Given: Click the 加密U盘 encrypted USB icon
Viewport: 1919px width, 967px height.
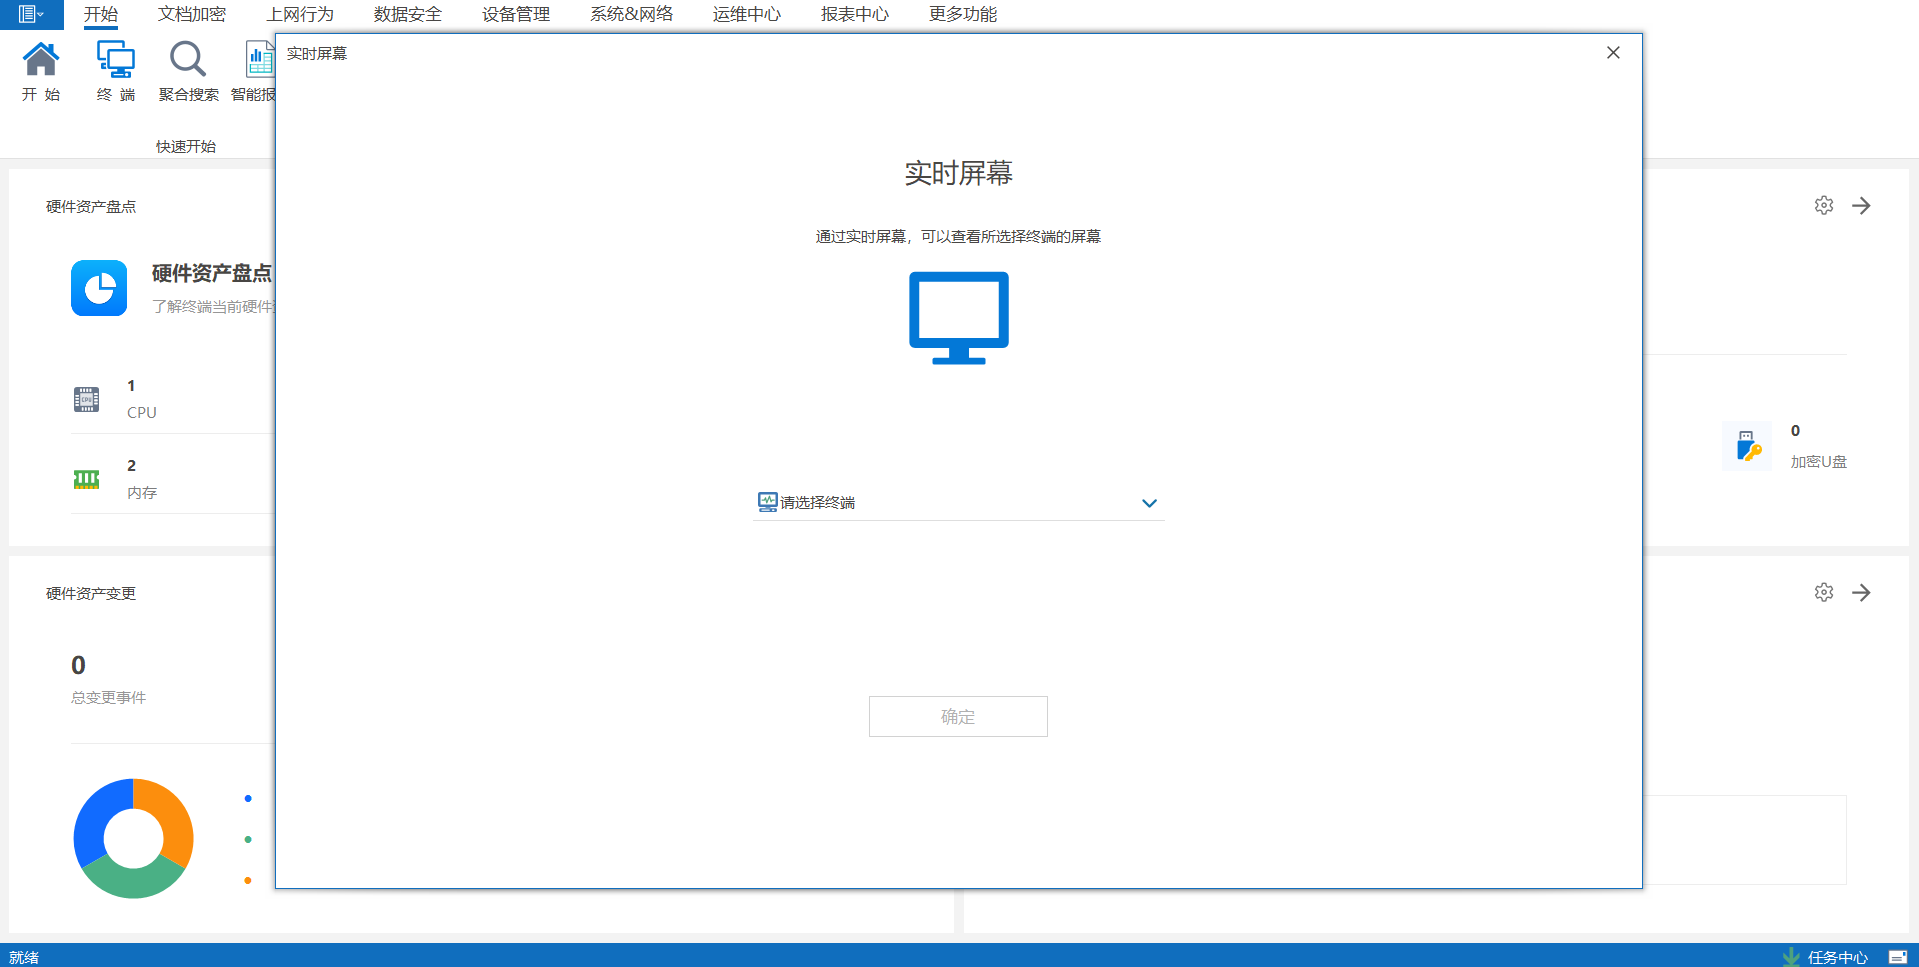Looking at the screenshot, I should 1746,446.
